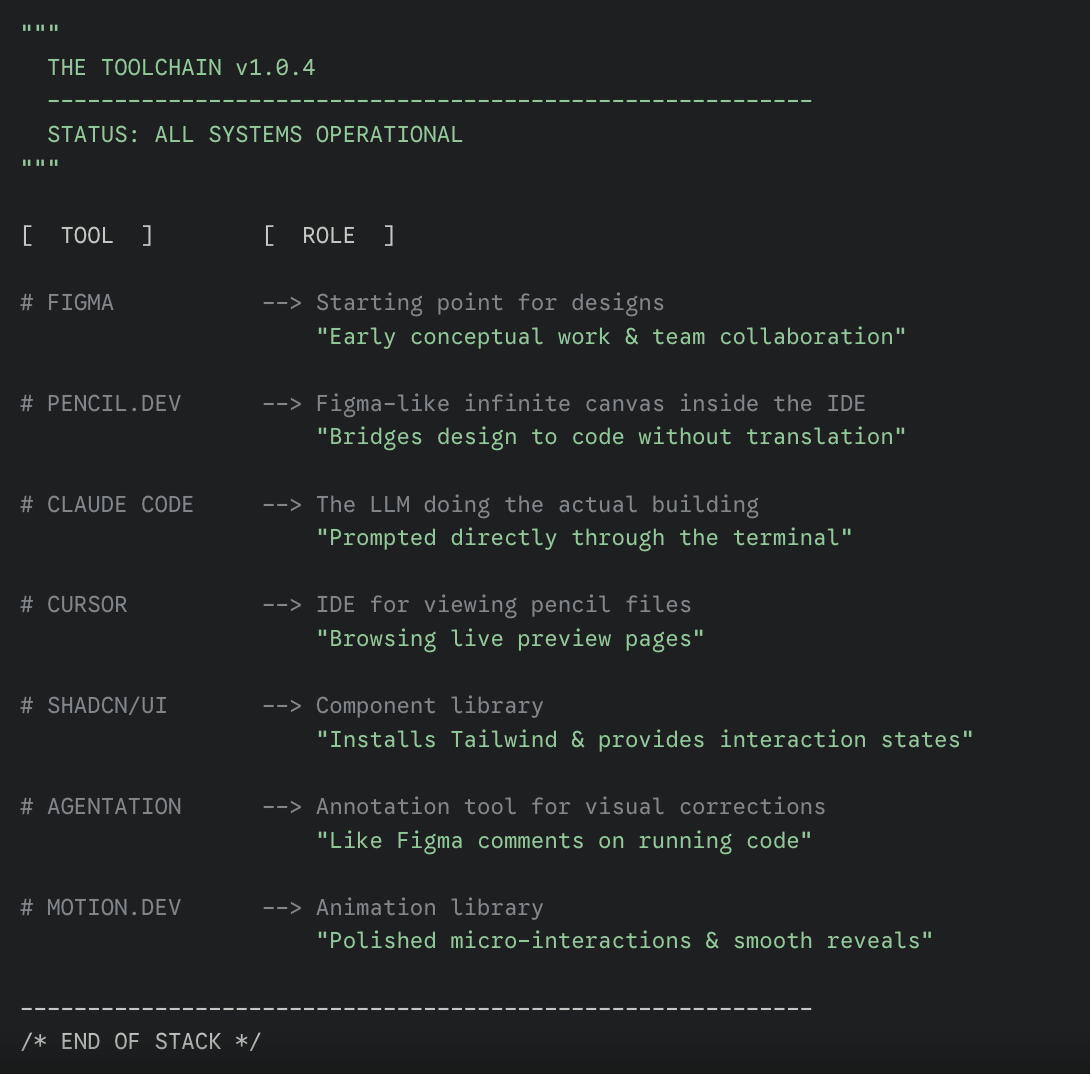The image size is (1090, 1074).
Task: Click "Like Figma comments on running code" quote
Action: 564,841
